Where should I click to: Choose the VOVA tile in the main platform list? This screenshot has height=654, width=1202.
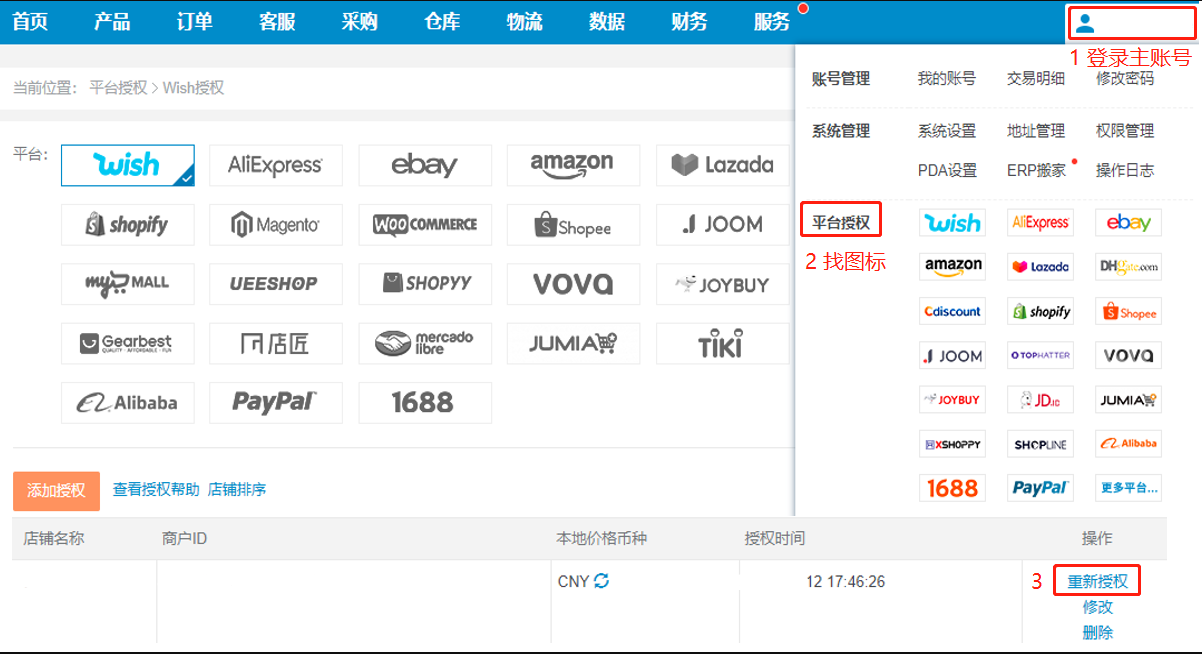pos(573,284)
